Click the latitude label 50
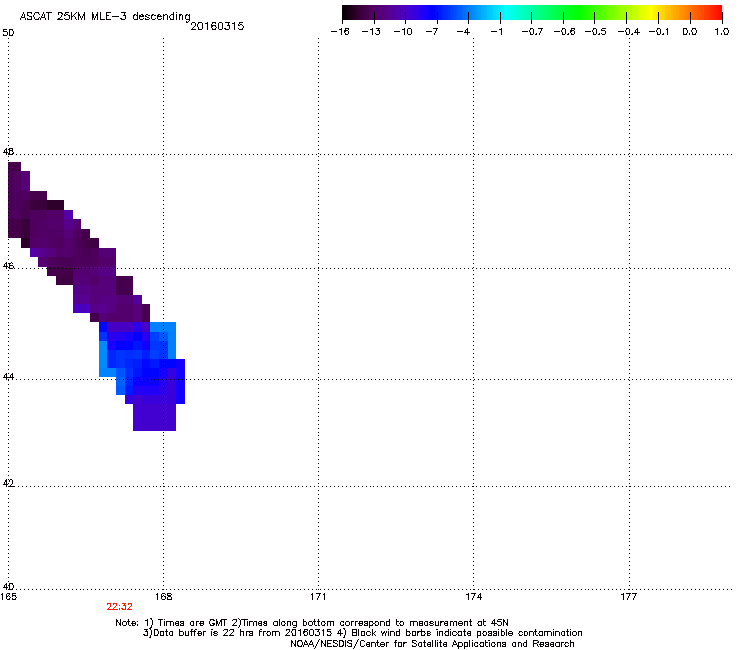 tap(8, 33)
